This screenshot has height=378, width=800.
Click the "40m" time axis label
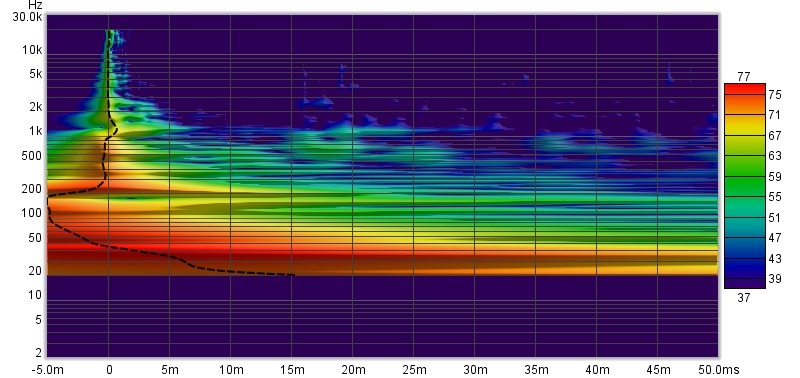[596, 370]
